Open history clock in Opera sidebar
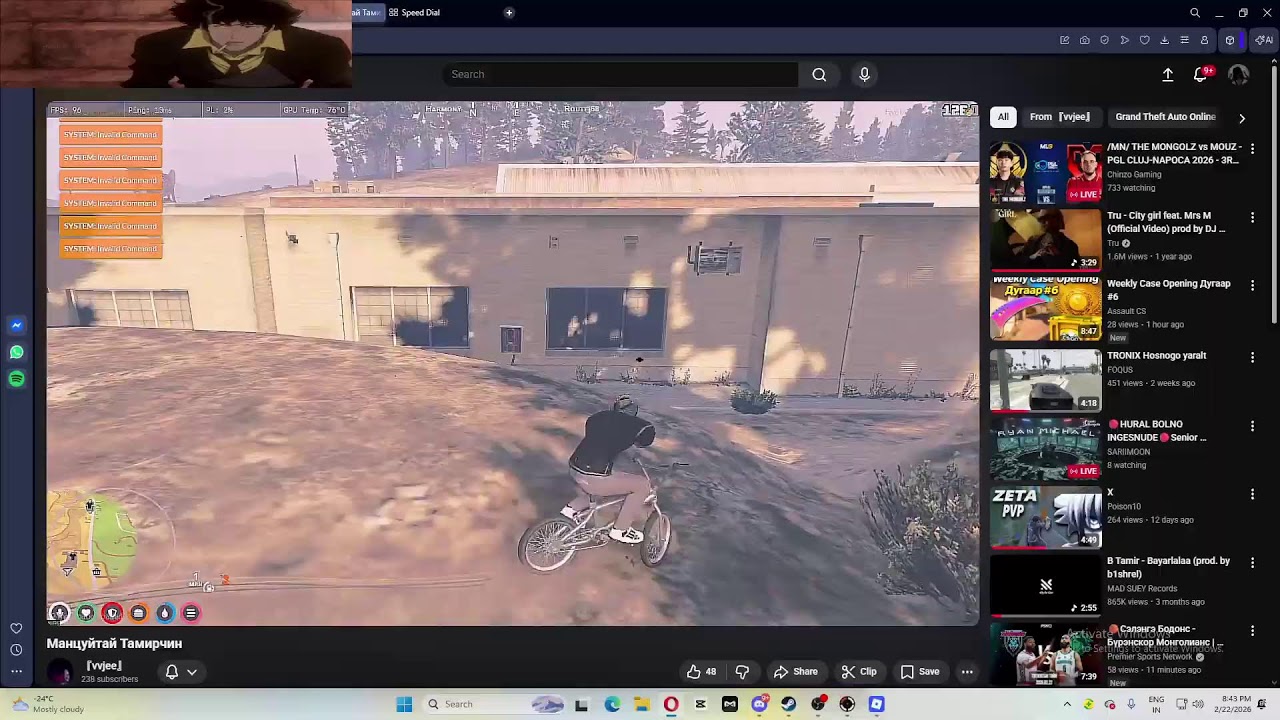Viewport: 1280px width, 720px height. [x=16, y=650]
